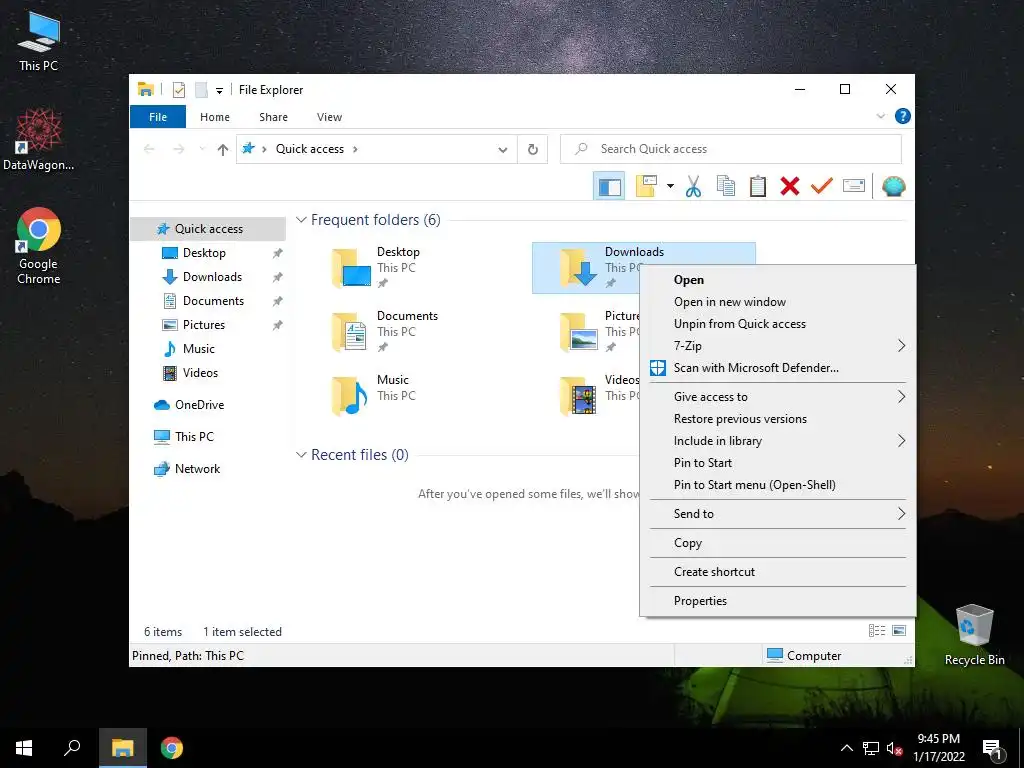Expand the address bar history dropdown

(x=503, y=150)
